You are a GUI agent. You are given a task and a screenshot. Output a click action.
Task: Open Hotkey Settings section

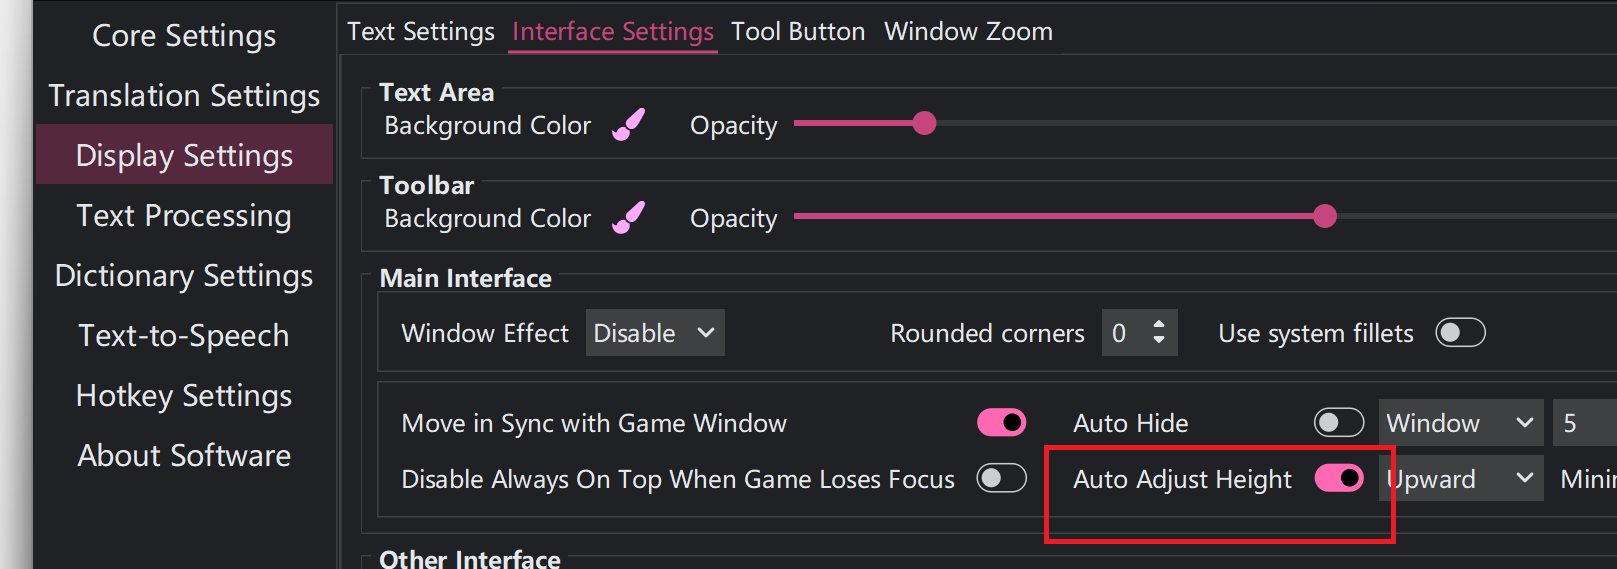pyautogui.click(x=184, y=396)
